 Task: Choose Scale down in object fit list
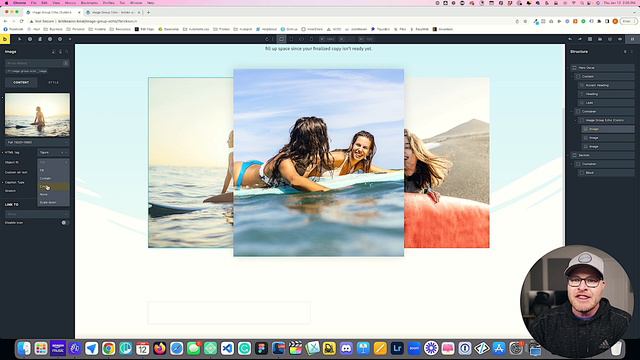point(53,202)
